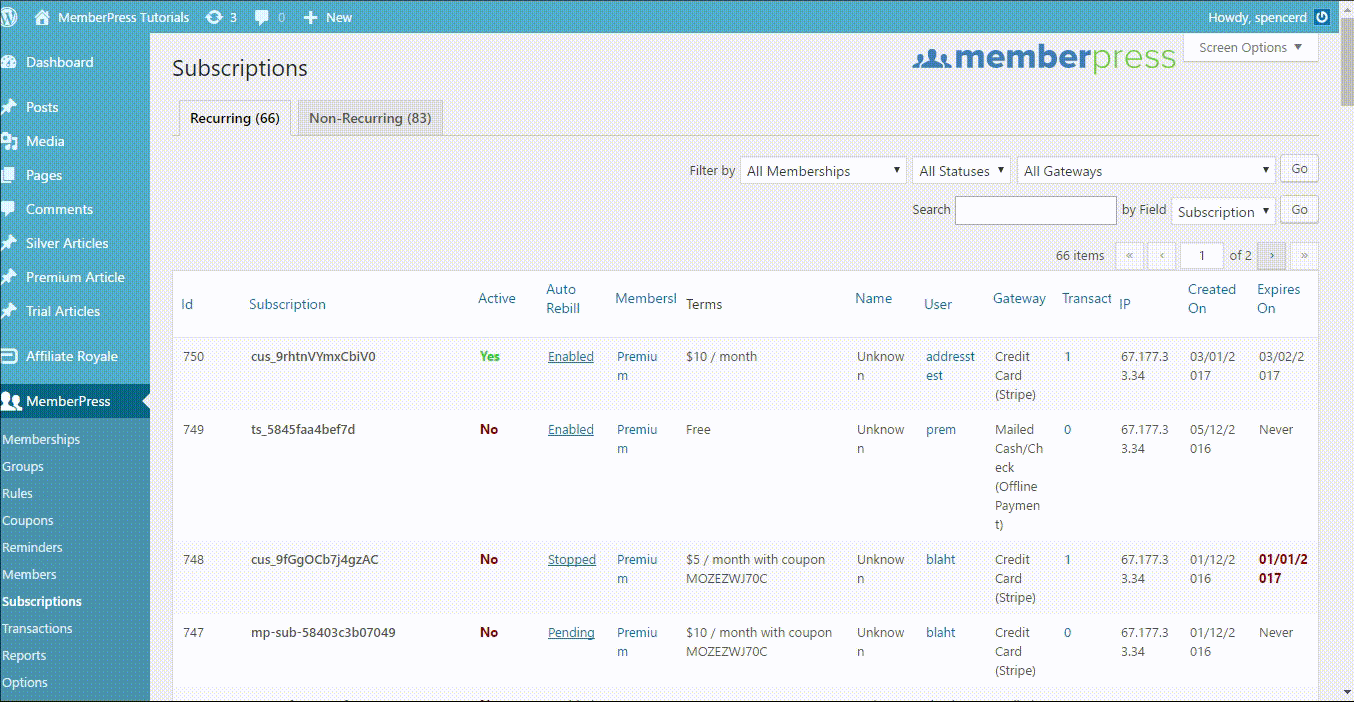
Task: Open the All Memberships filter dropdown
Action: coord(823,171)
